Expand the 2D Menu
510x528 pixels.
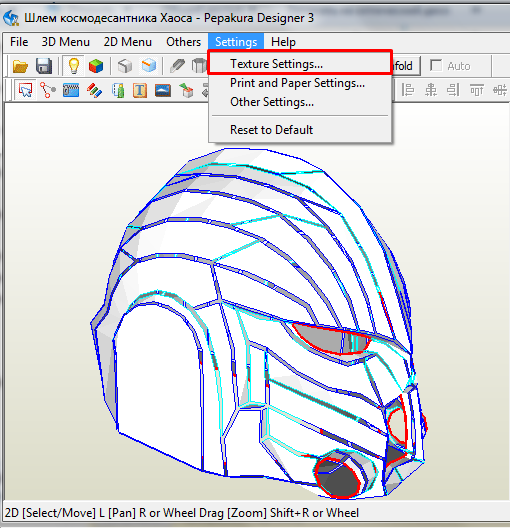pos(128,42)
